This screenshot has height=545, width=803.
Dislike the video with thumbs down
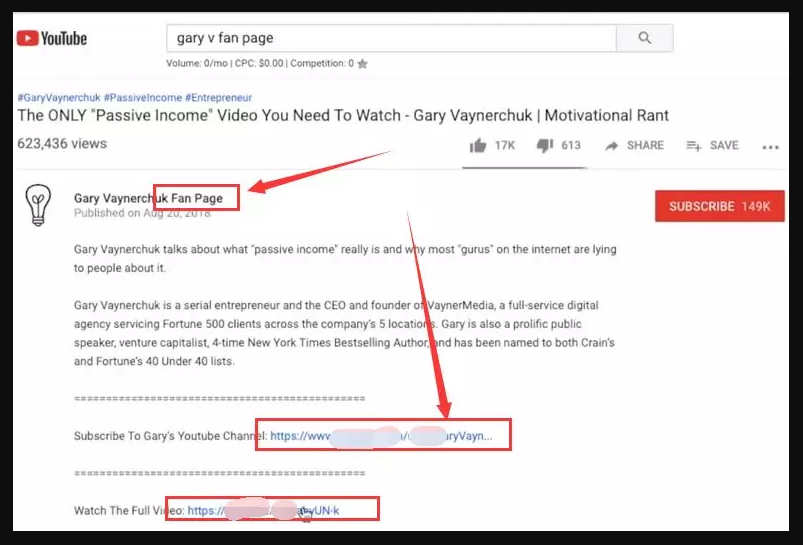558,145
